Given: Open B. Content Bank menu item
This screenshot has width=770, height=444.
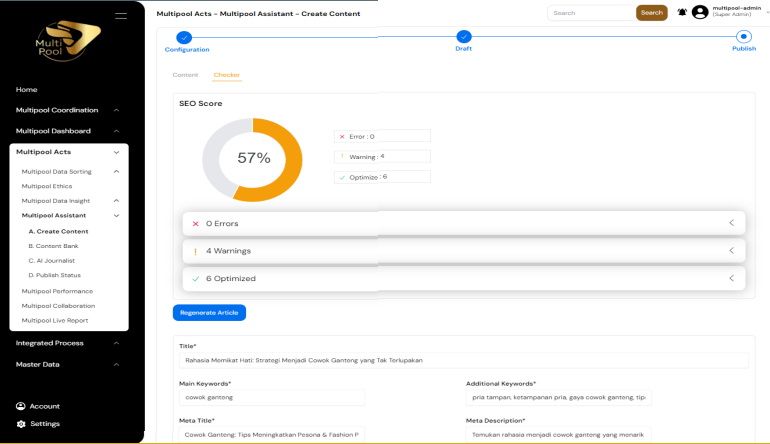Looking at the screenshot, I should tap(53, 246).
